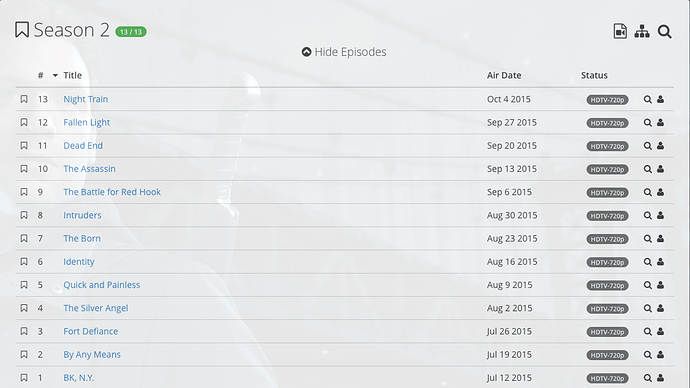Open manual search for Dead End episode
690x388 pixels.
coord(661,146)
